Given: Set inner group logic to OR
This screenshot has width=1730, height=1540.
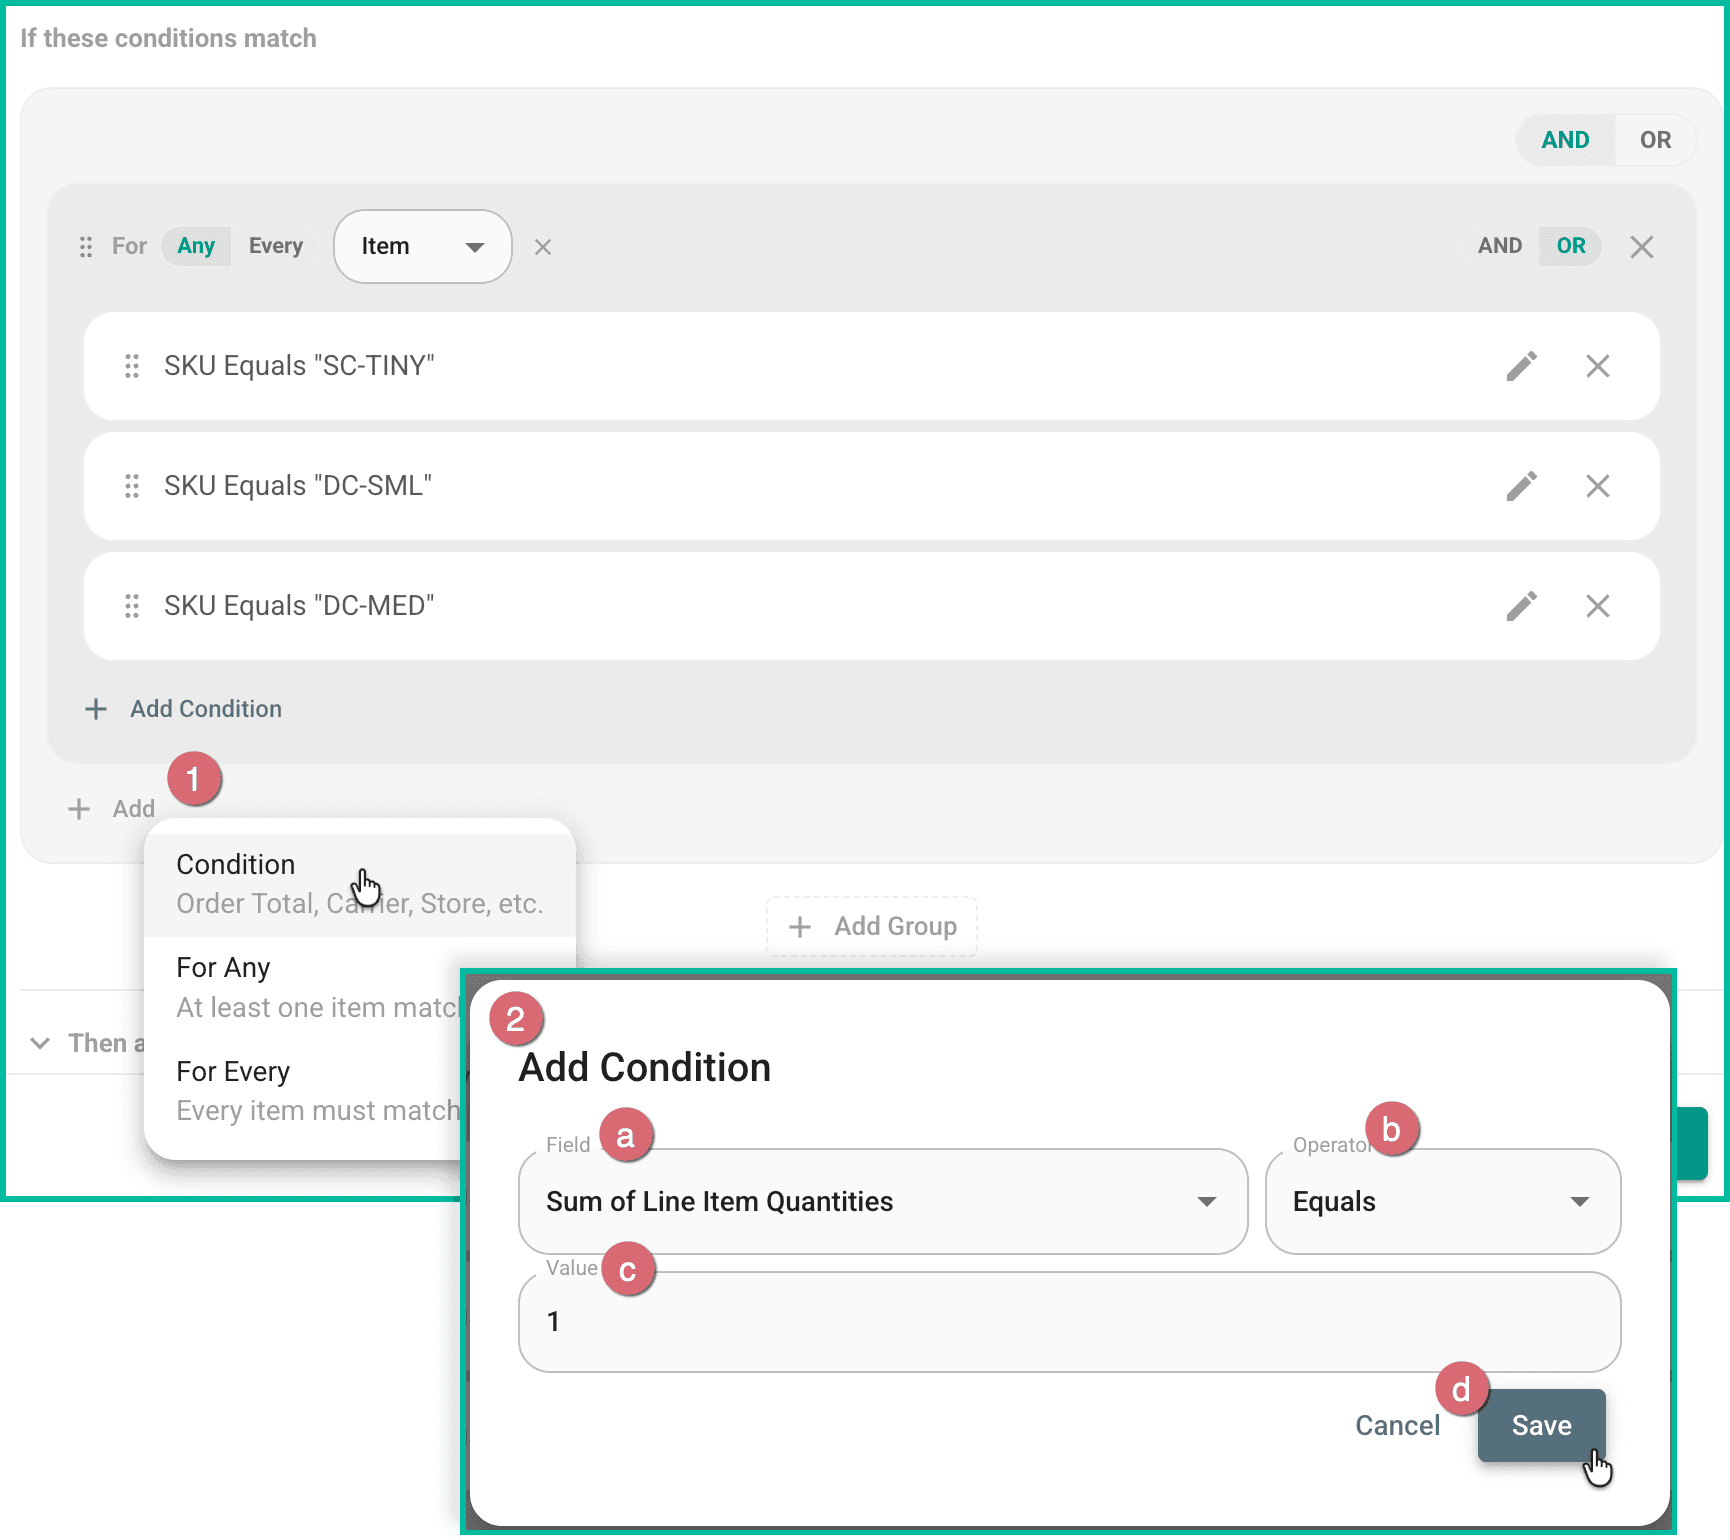Looking at the screenshot, I should pyautogui.click(x=1570, y=246).
